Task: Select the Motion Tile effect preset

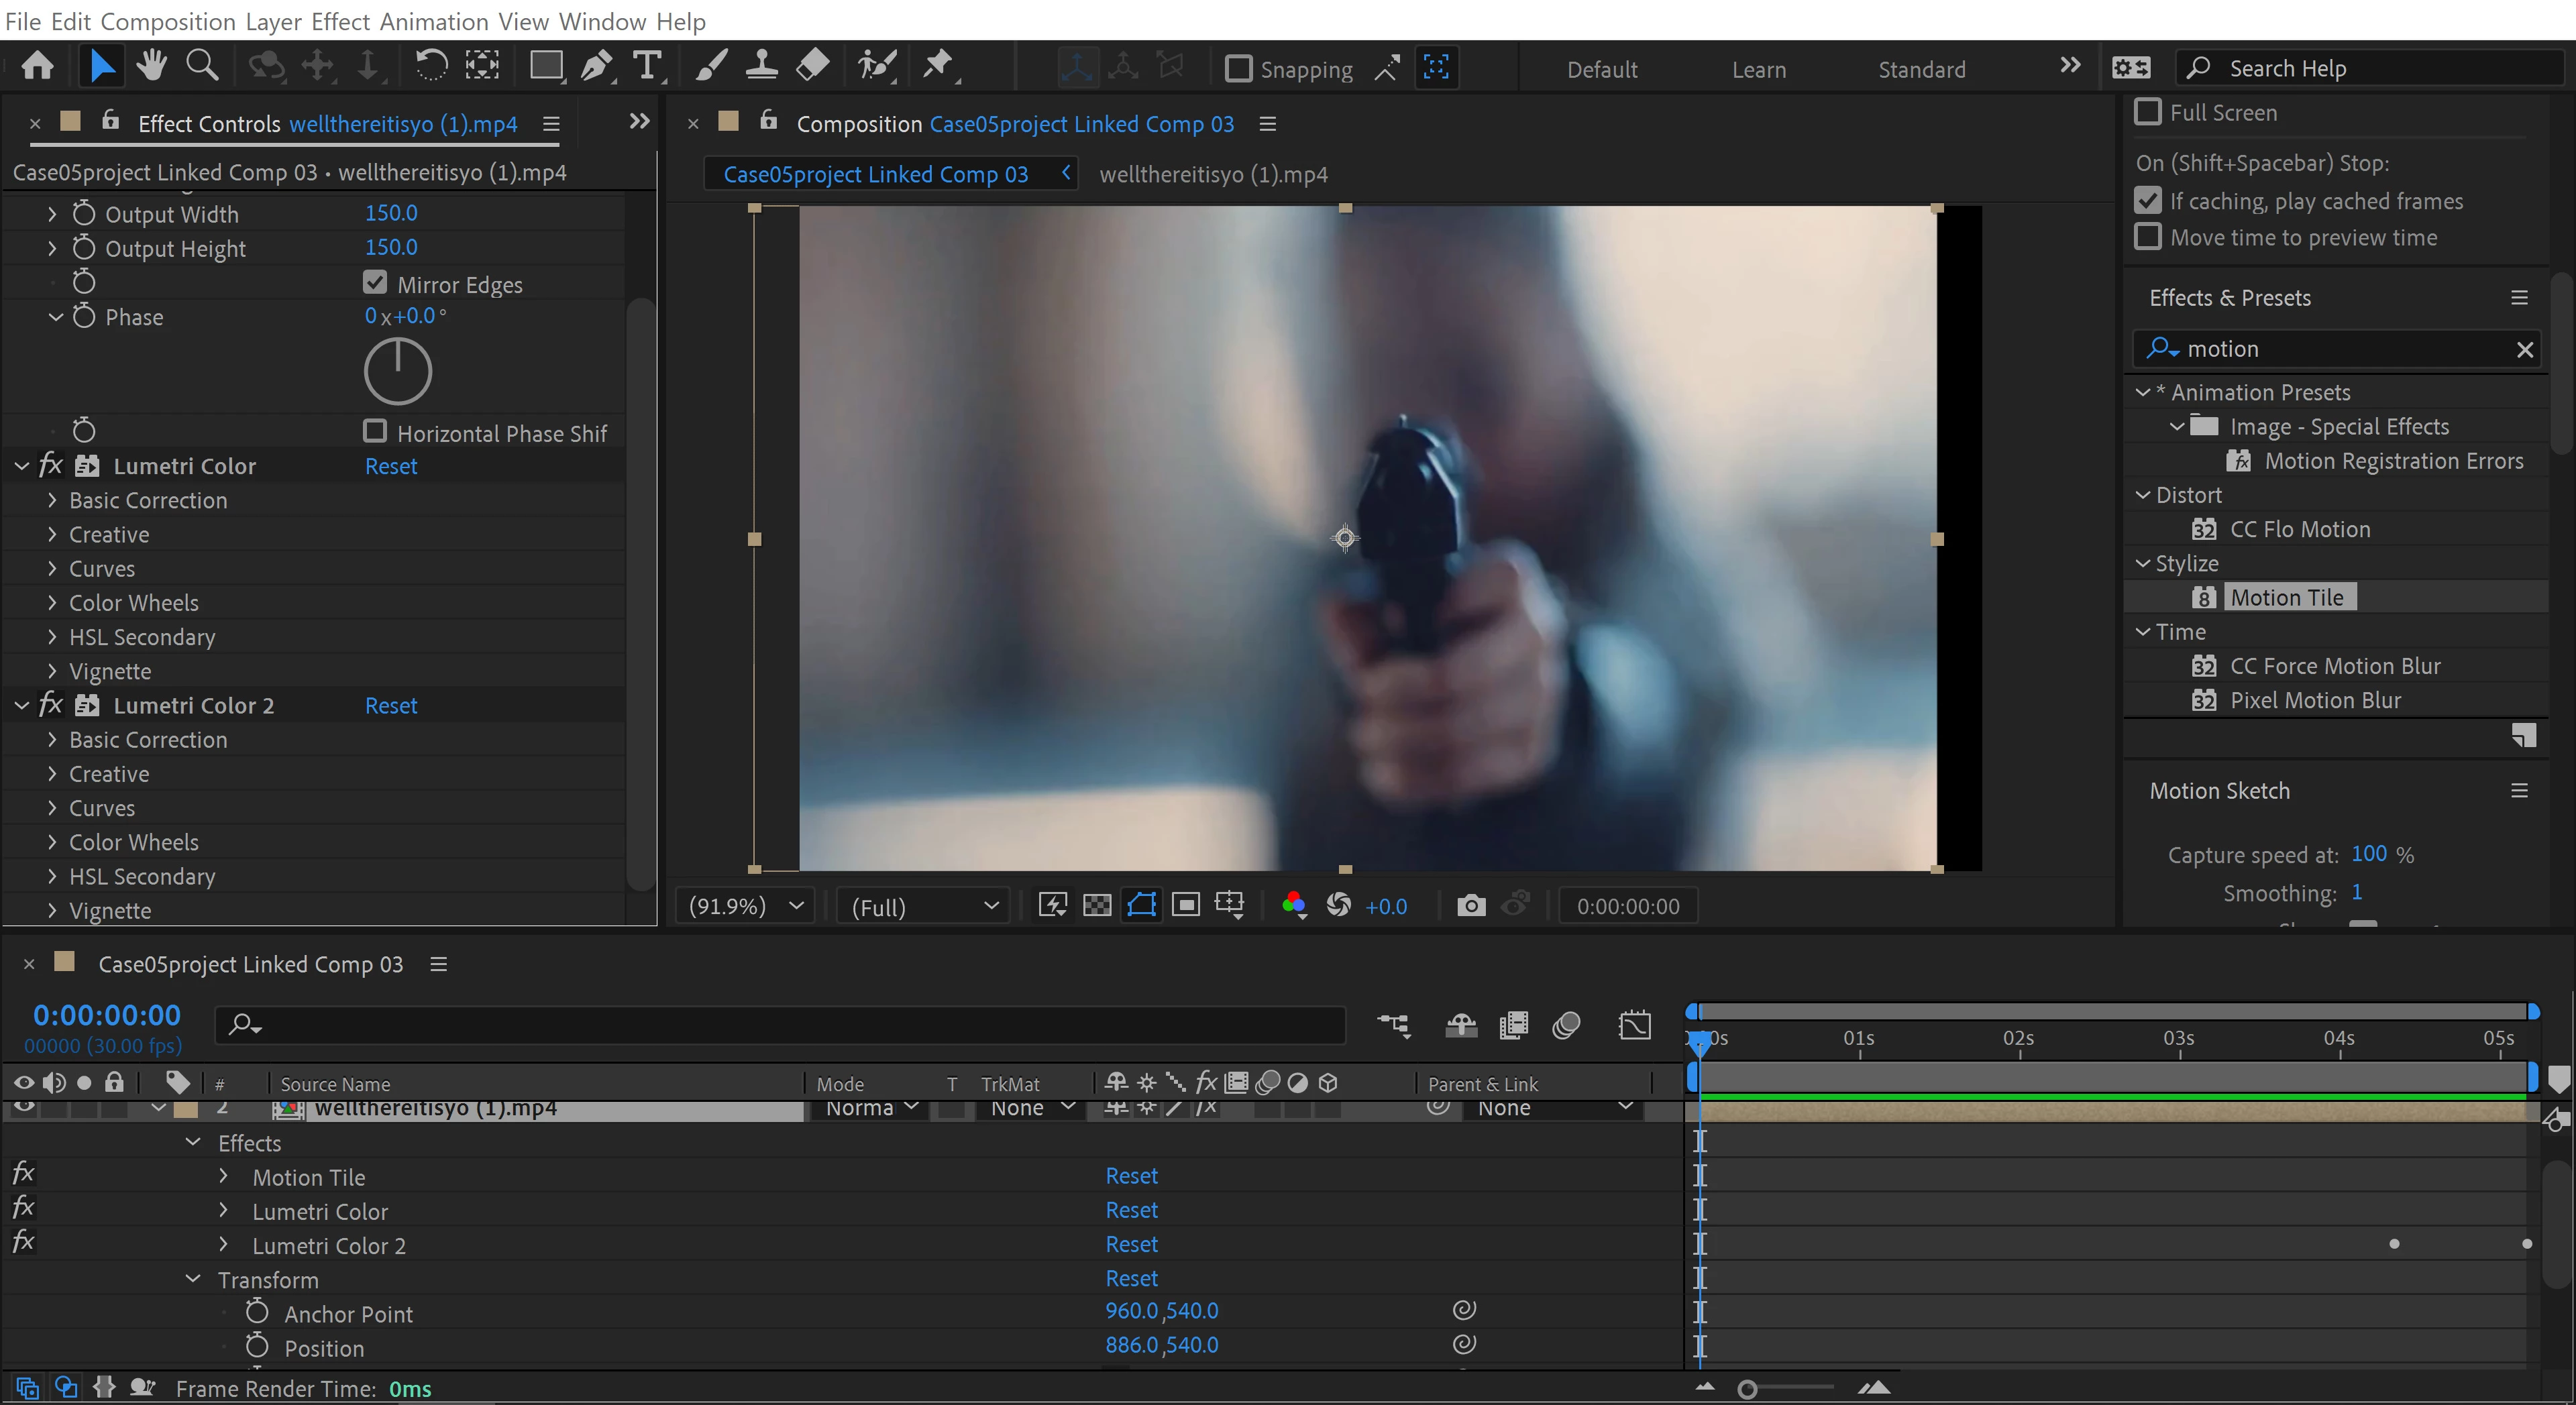Action: [2286, 598]
